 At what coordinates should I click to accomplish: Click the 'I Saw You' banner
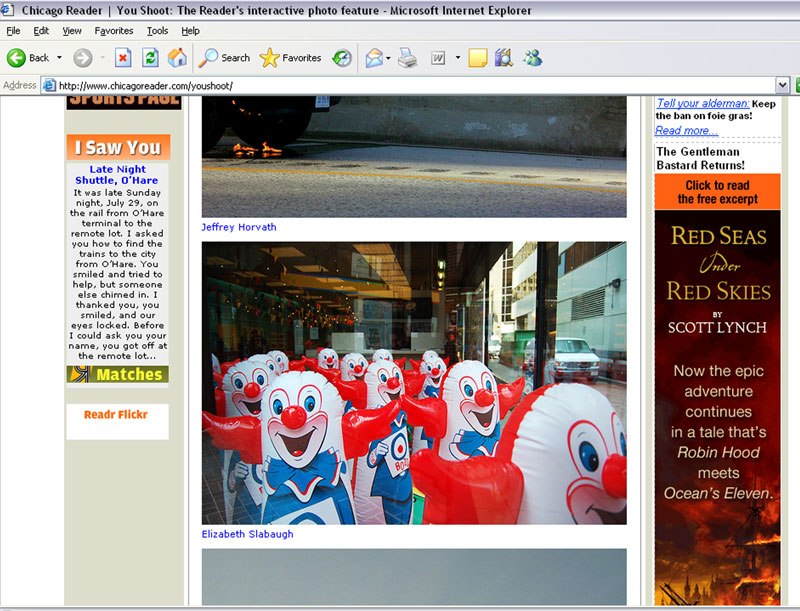pos(118,147)
